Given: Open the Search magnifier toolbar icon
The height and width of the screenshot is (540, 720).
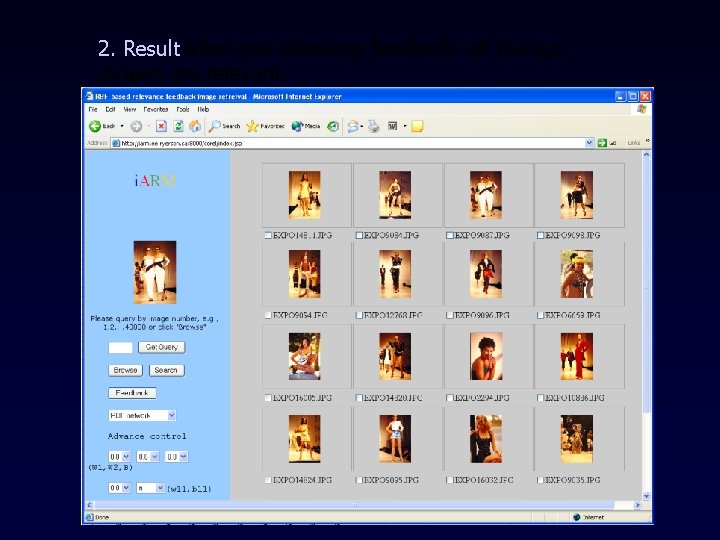Looking at the screenshot, I should coord(214,126).
